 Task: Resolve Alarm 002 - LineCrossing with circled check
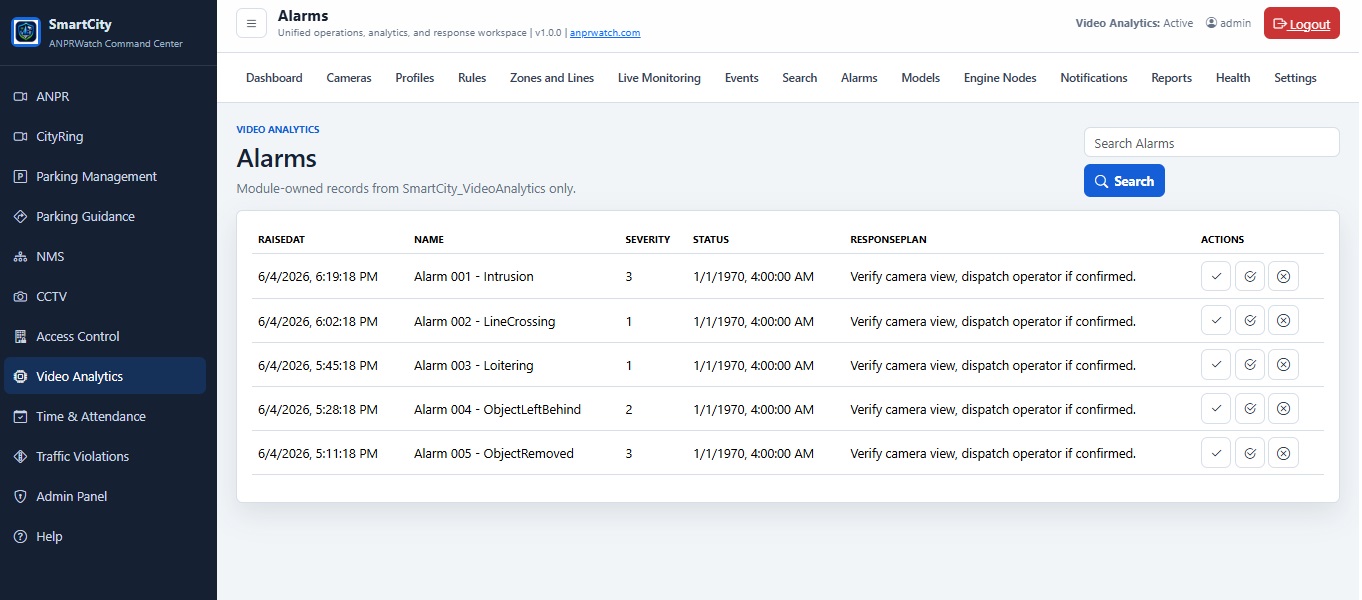(x=1250, y=321)
